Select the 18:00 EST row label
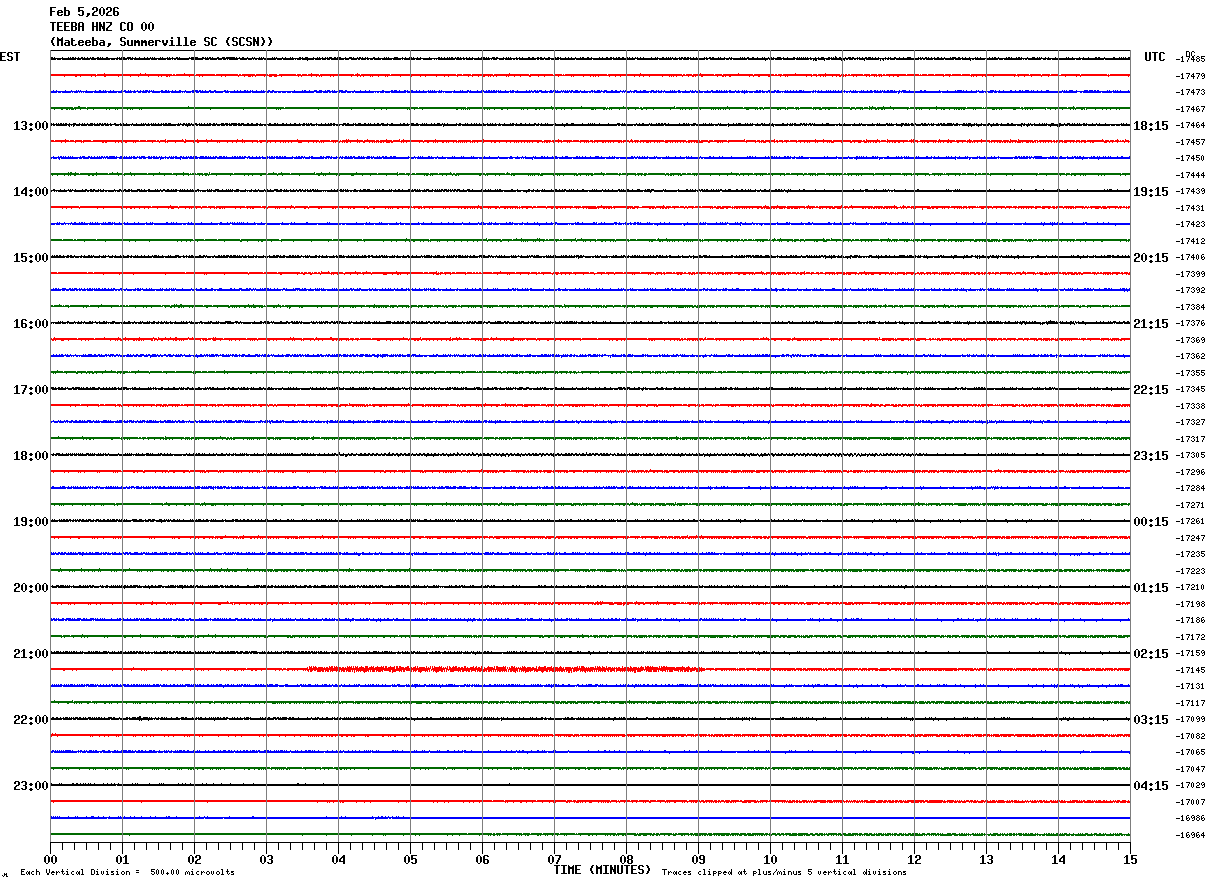Screen dimensions: 1210x886 (30, 456)
